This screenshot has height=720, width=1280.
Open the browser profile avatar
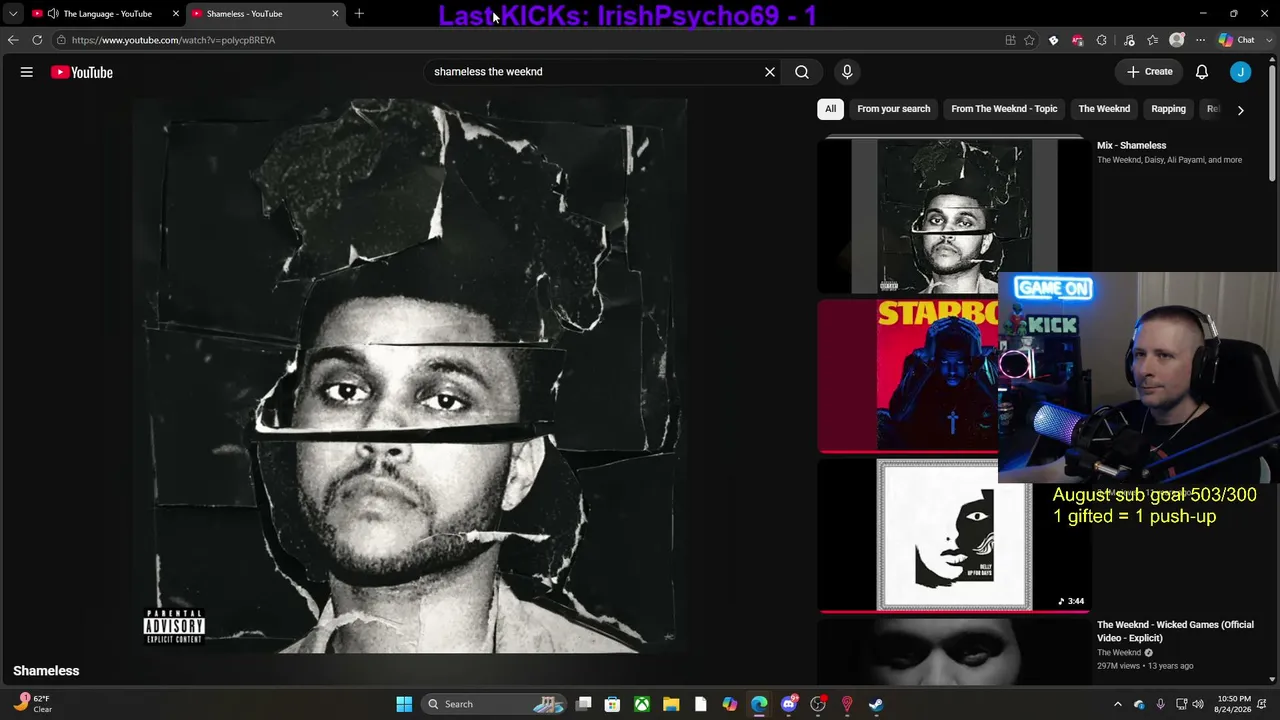[x=1177, y=40]
